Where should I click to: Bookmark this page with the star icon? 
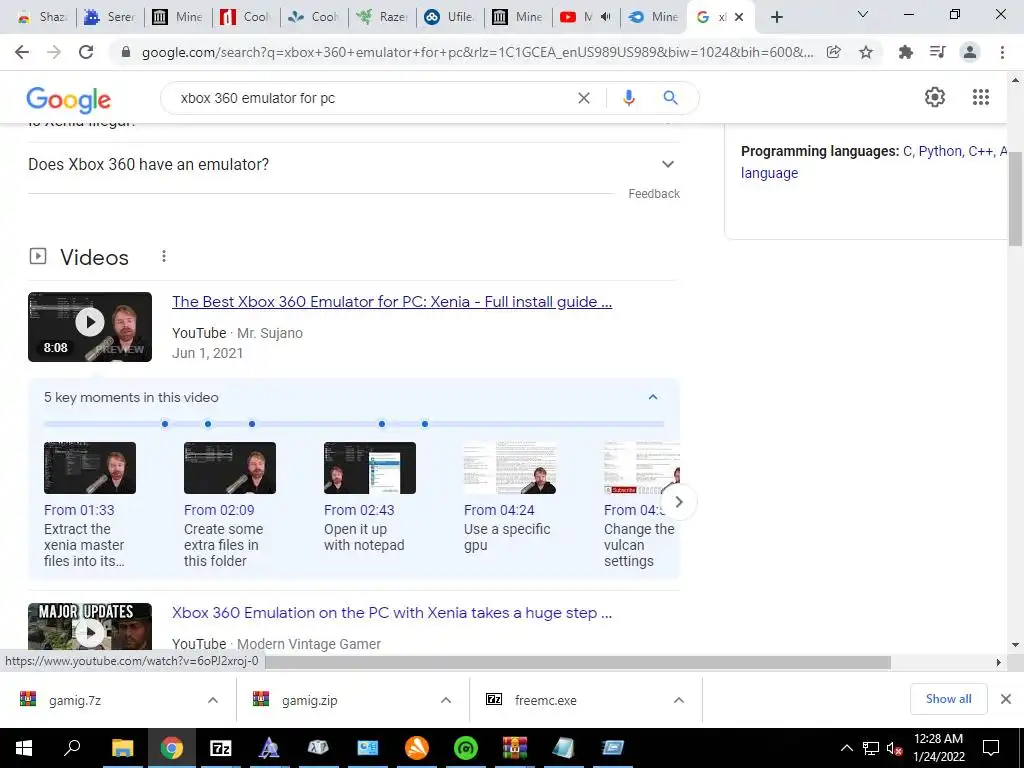pos(866,52)
